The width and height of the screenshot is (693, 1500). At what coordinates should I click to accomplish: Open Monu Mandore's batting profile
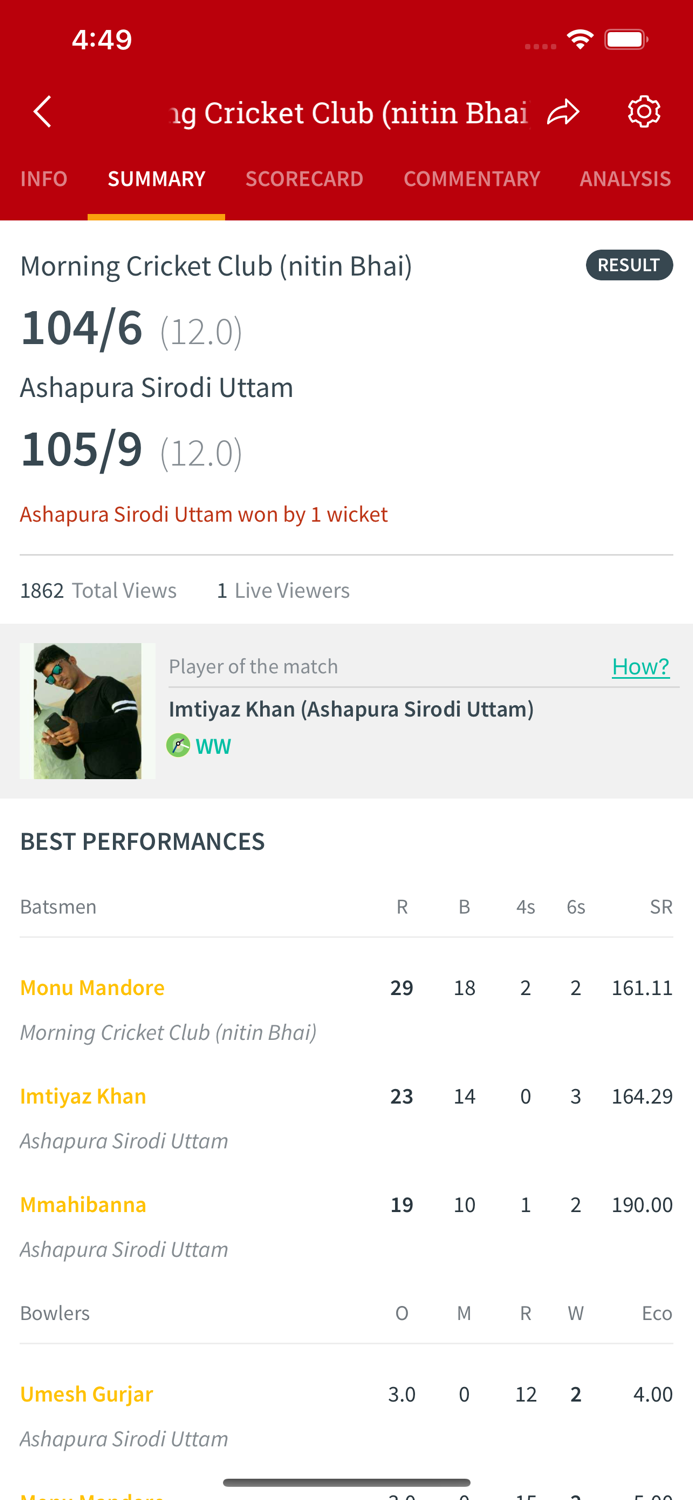point(92,988)
